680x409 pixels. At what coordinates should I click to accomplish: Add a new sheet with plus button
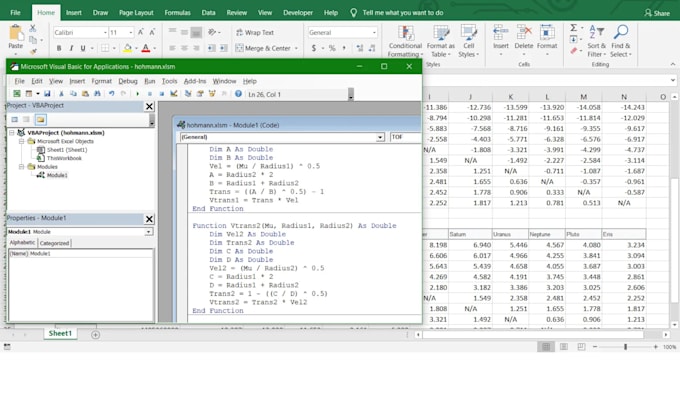point(95,334)
